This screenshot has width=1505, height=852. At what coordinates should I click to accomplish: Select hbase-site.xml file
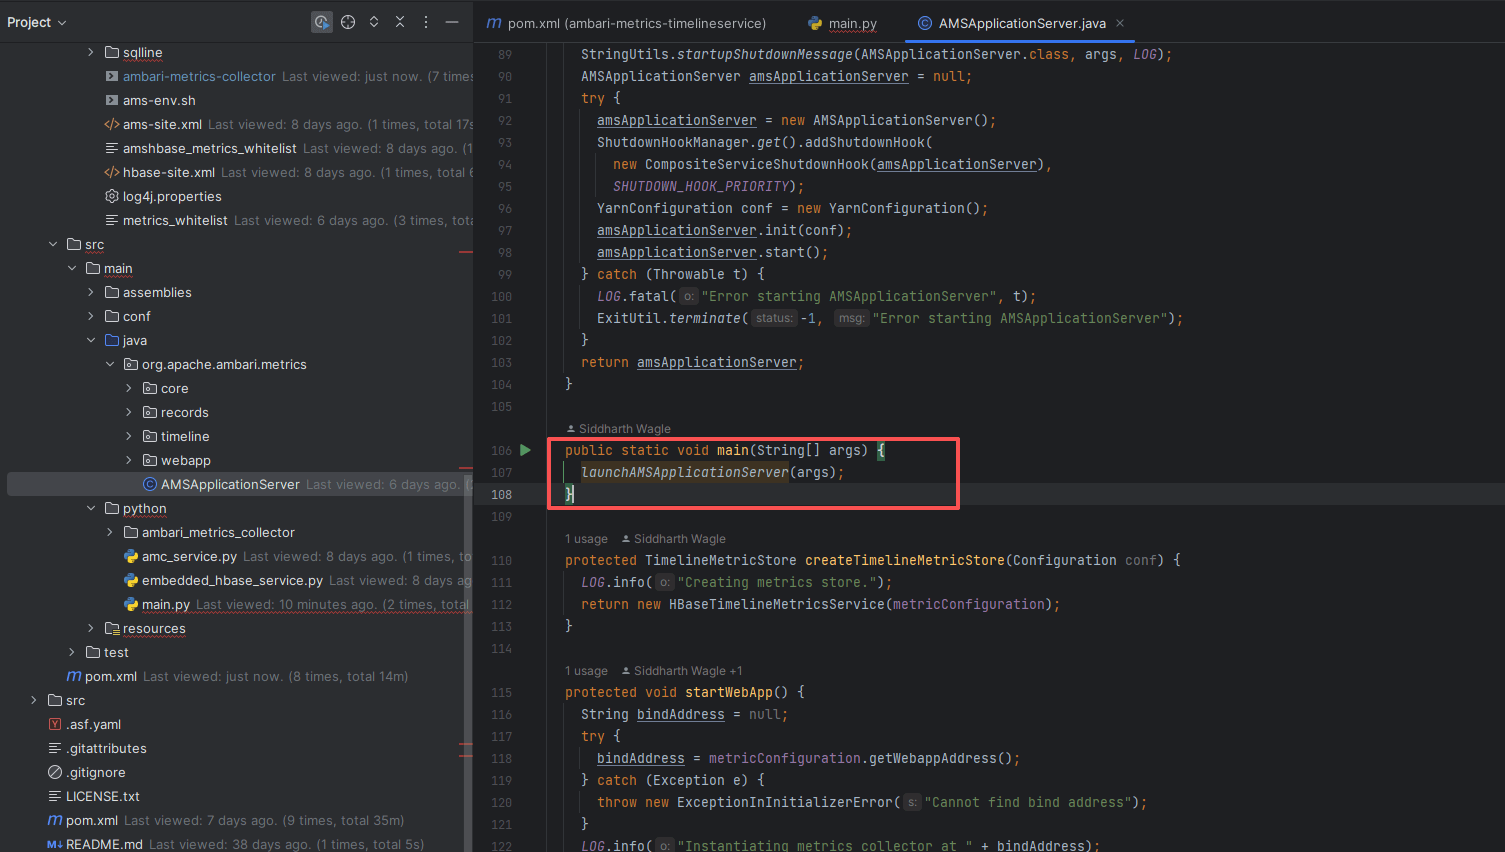pos(168,172)
